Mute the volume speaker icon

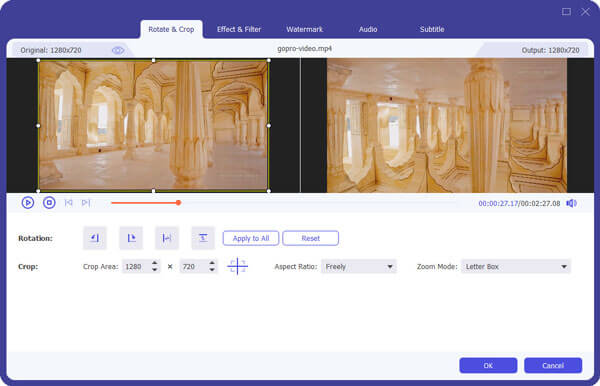(x=571, y=203)
